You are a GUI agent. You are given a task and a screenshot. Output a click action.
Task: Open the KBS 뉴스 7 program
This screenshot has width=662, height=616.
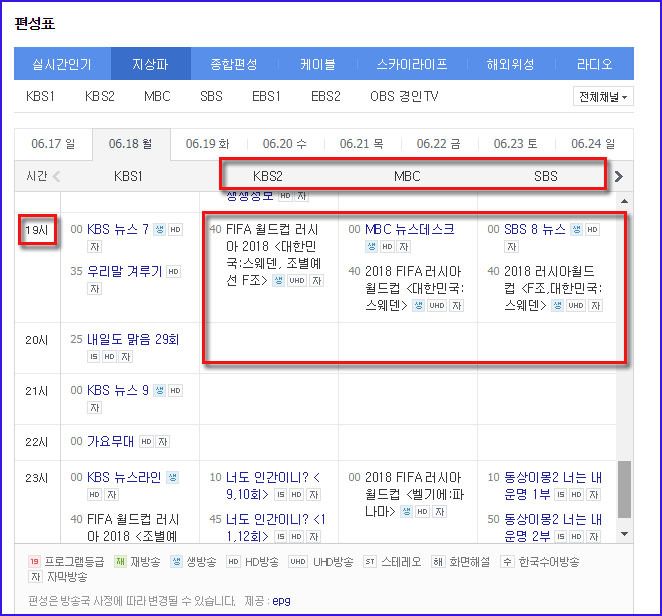118,229
